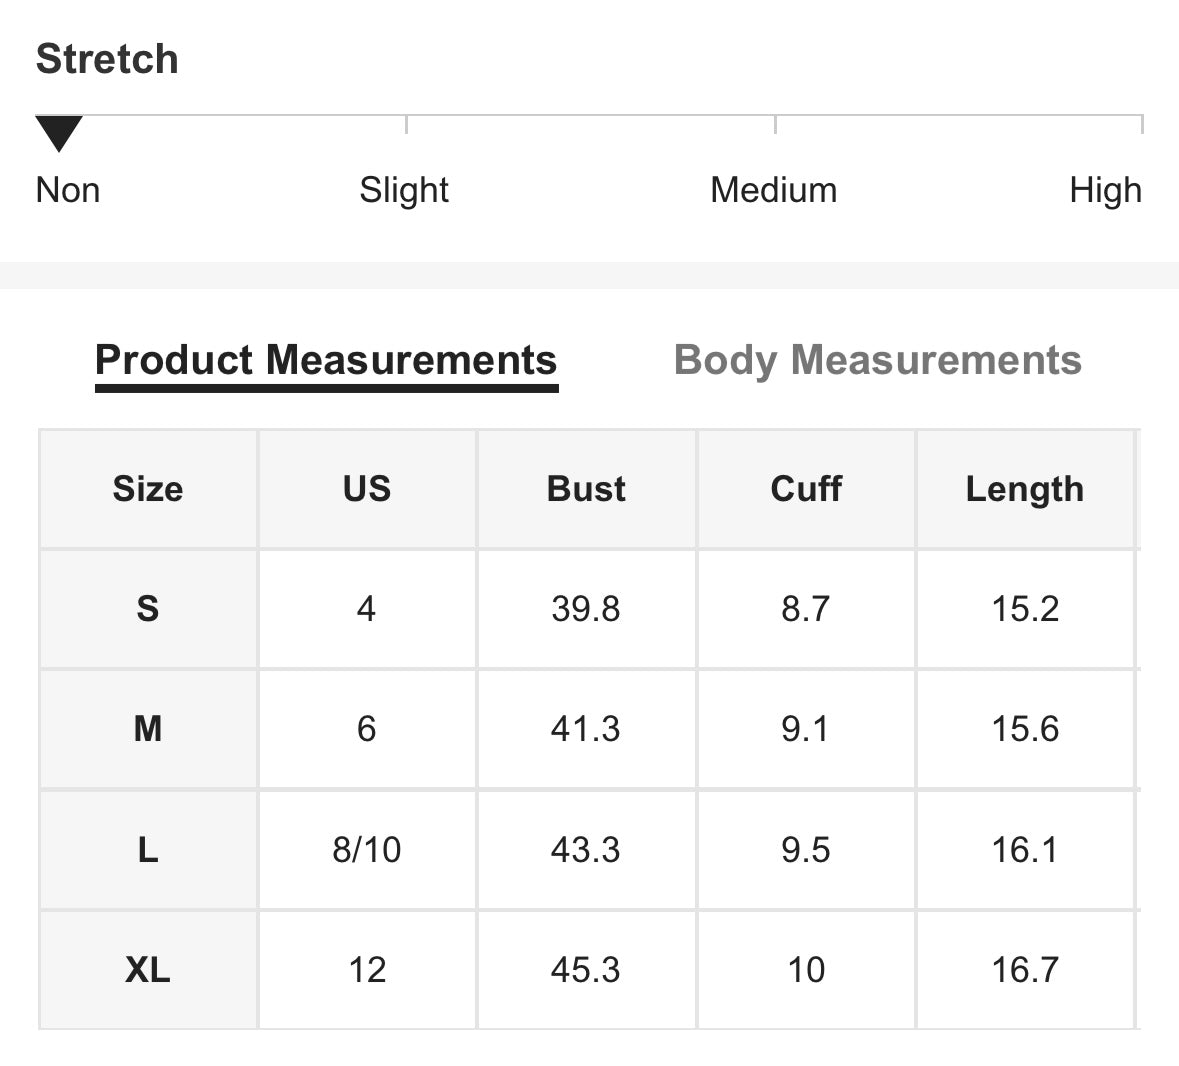Click the Slight stretch label
1179x1066 pixels.
click(x=404, y=190)
